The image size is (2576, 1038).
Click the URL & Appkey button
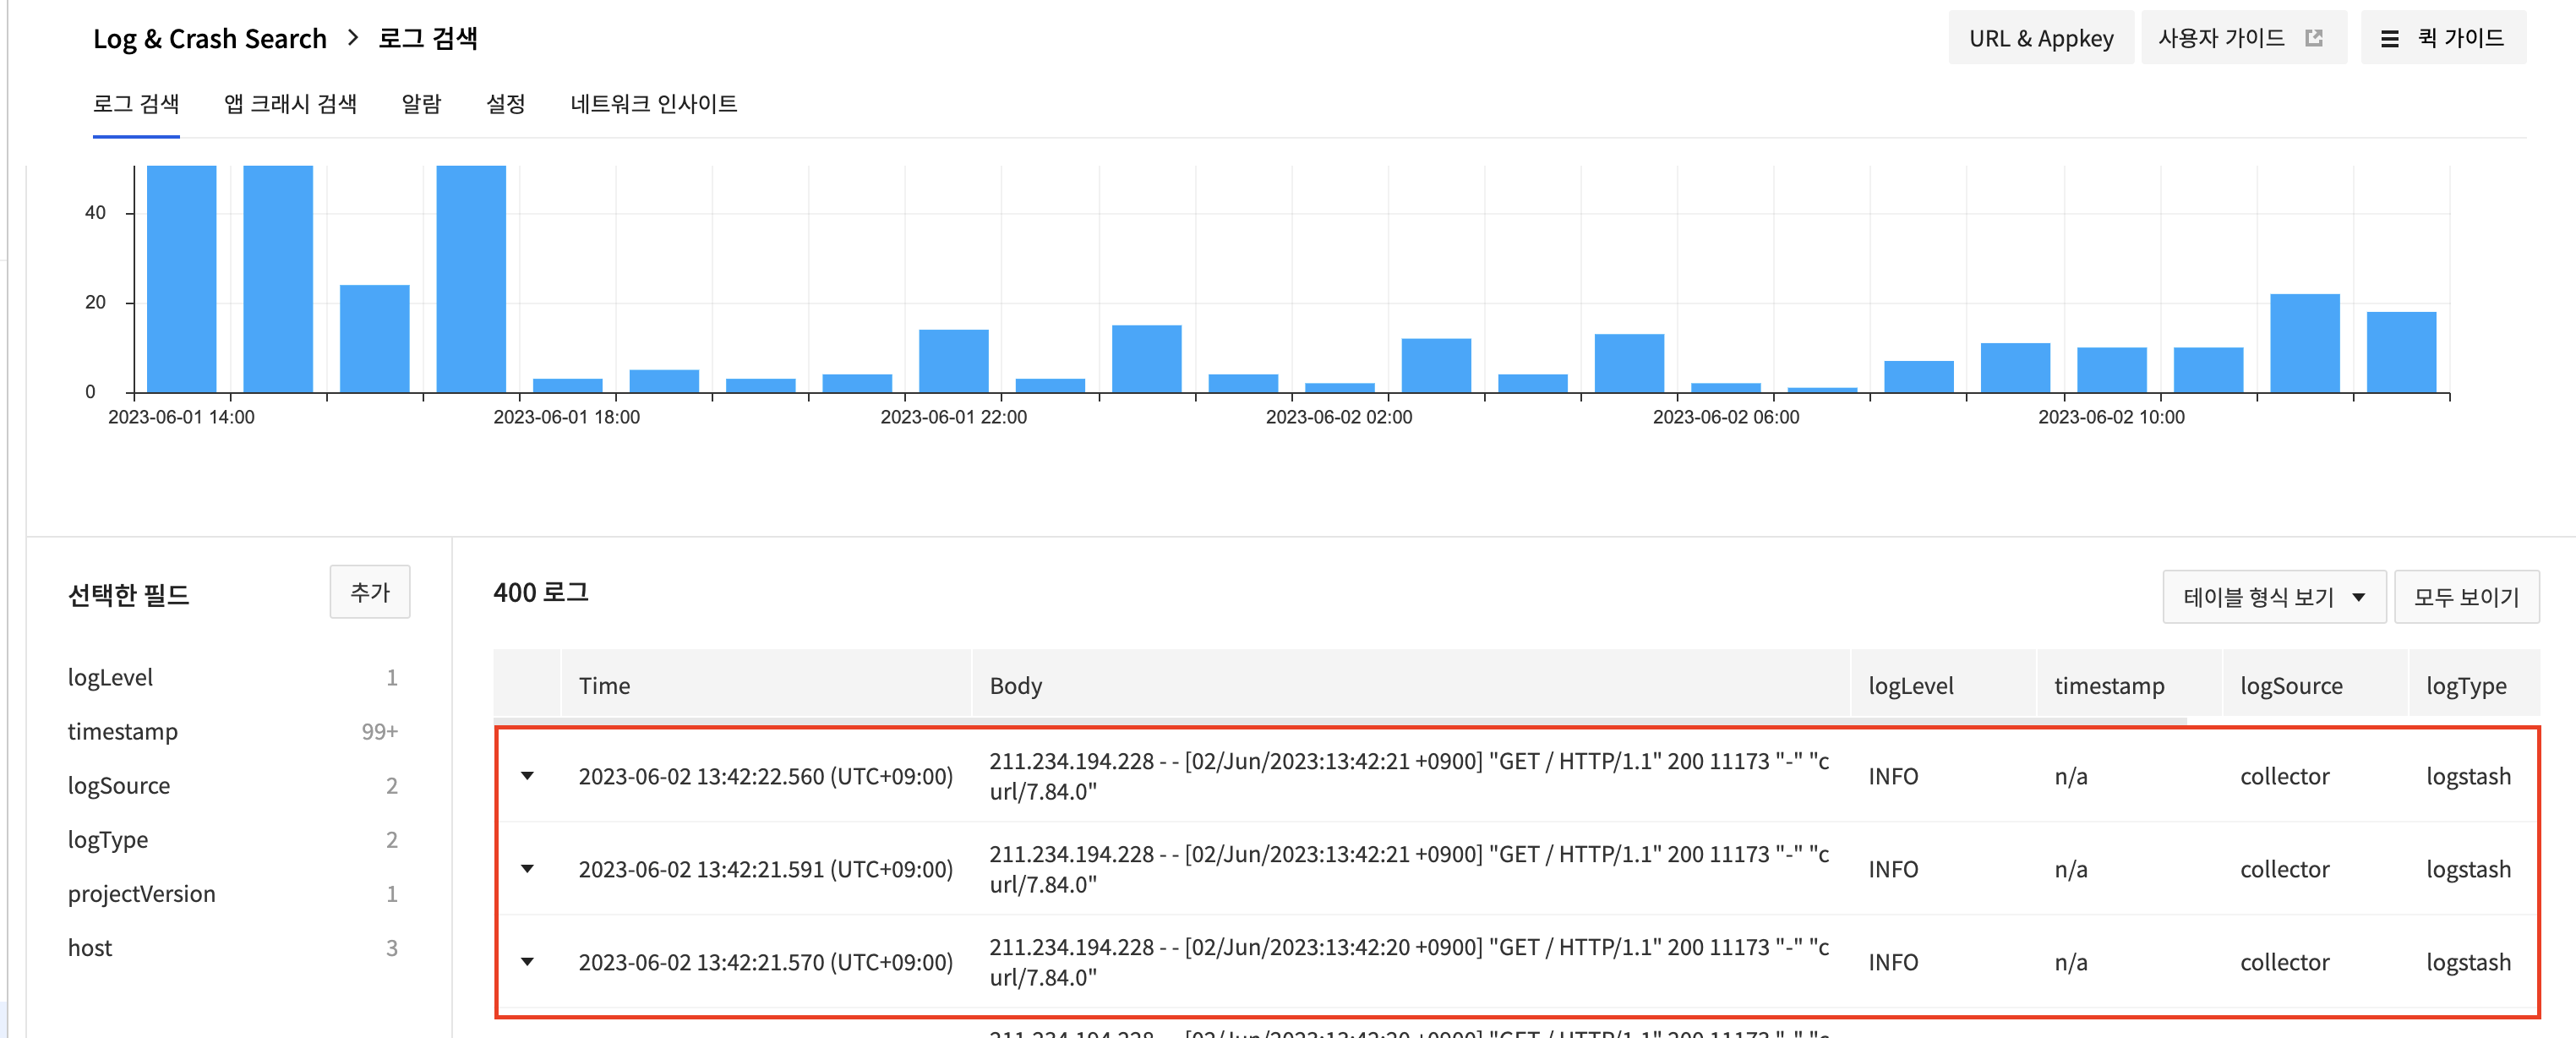tap(2040, 38)
